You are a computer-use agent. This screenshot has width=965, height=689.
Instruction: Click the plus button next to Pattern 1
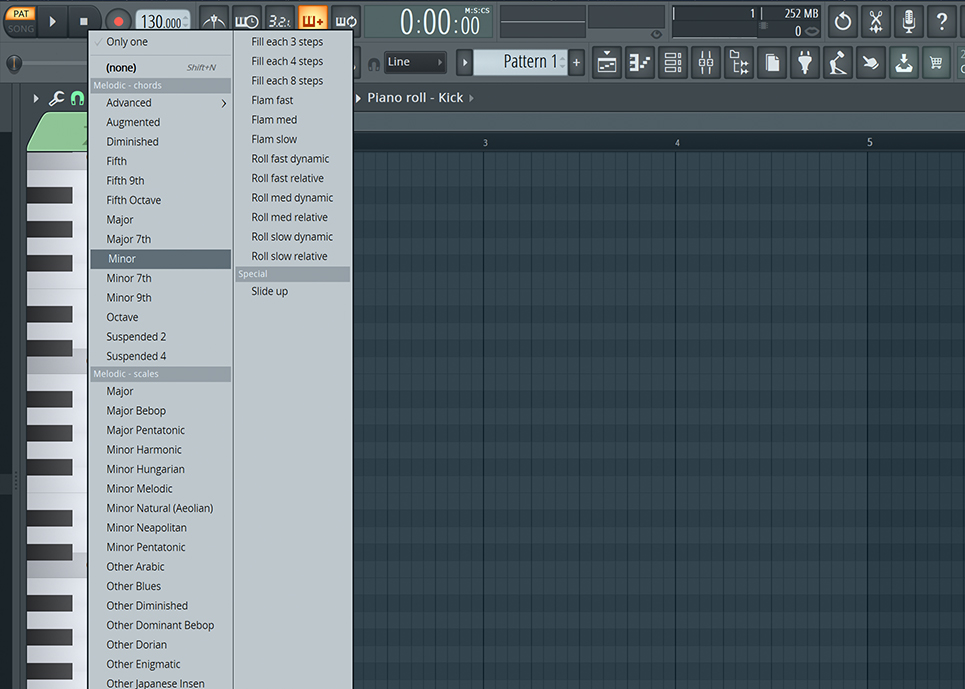click(x=576, y=62)
